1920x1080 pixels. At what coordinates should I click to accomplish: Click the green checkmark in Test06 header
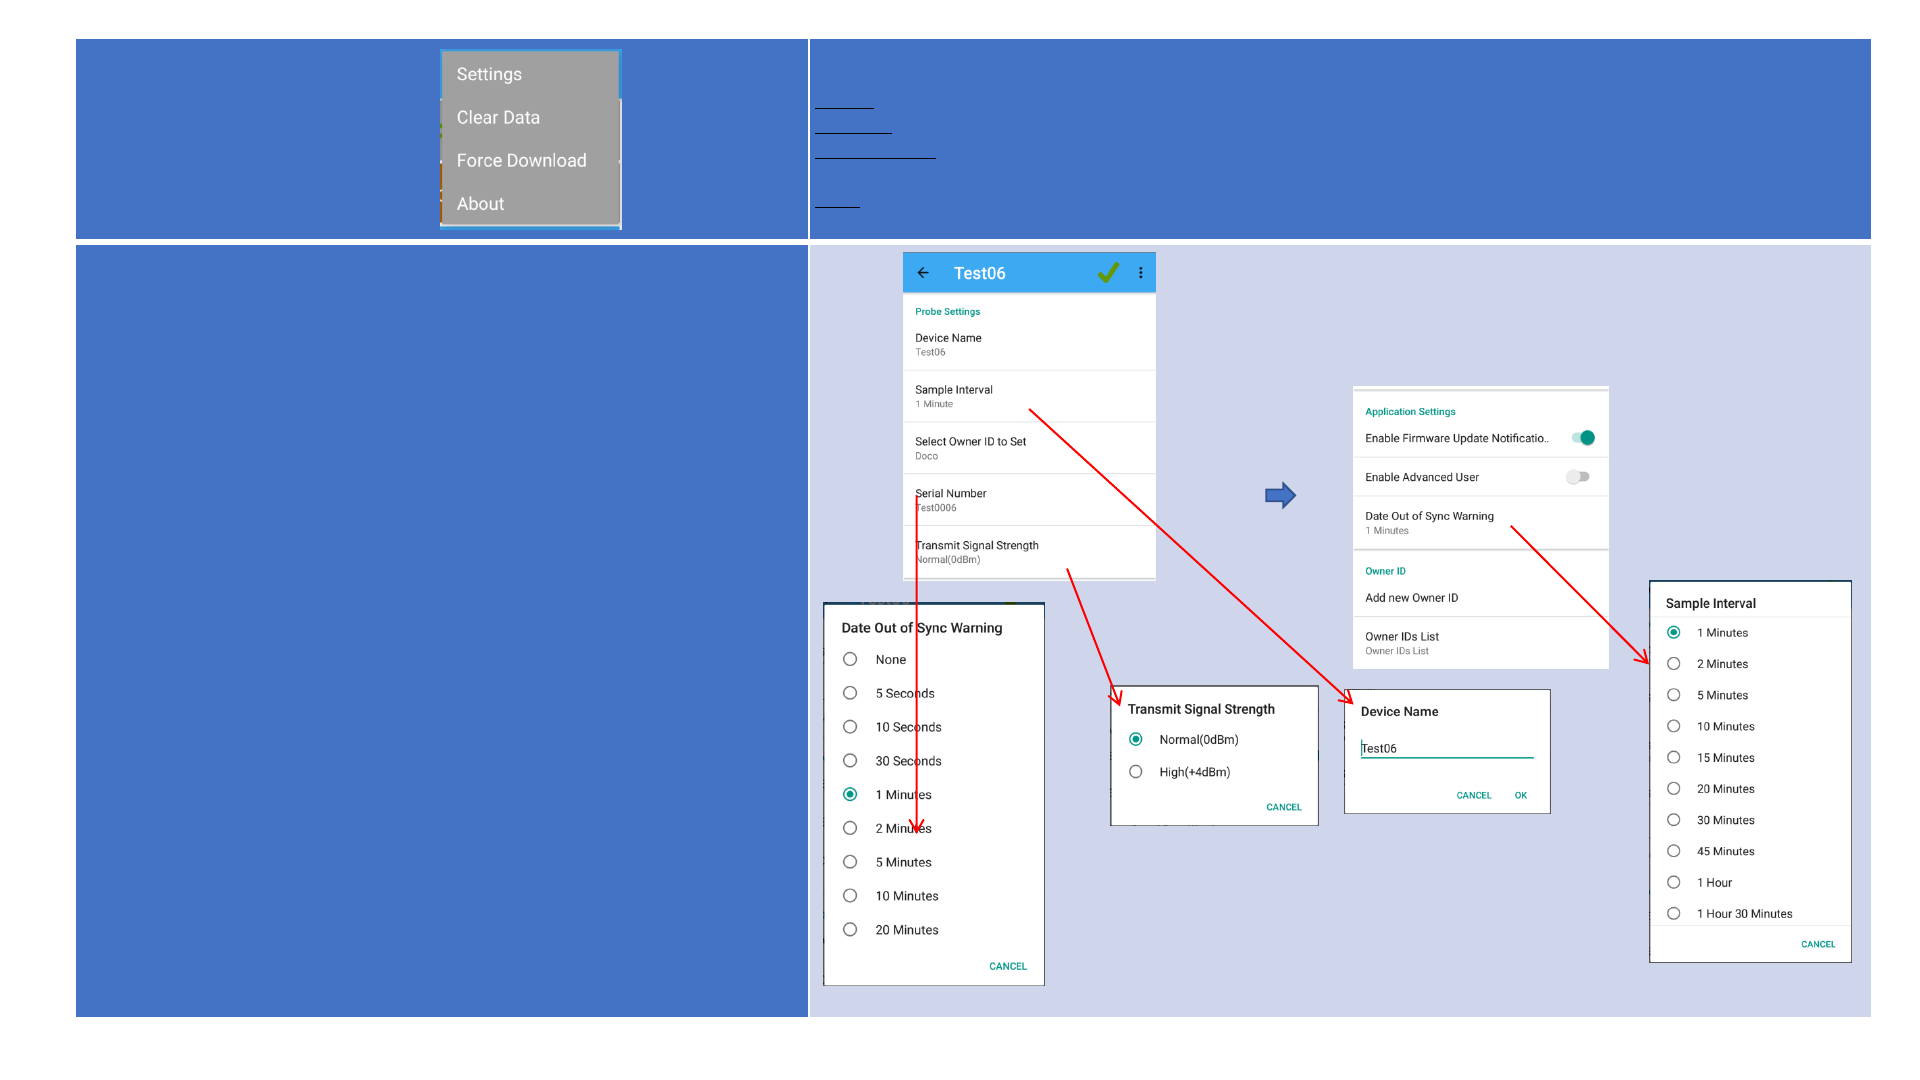pos(1108,273)
